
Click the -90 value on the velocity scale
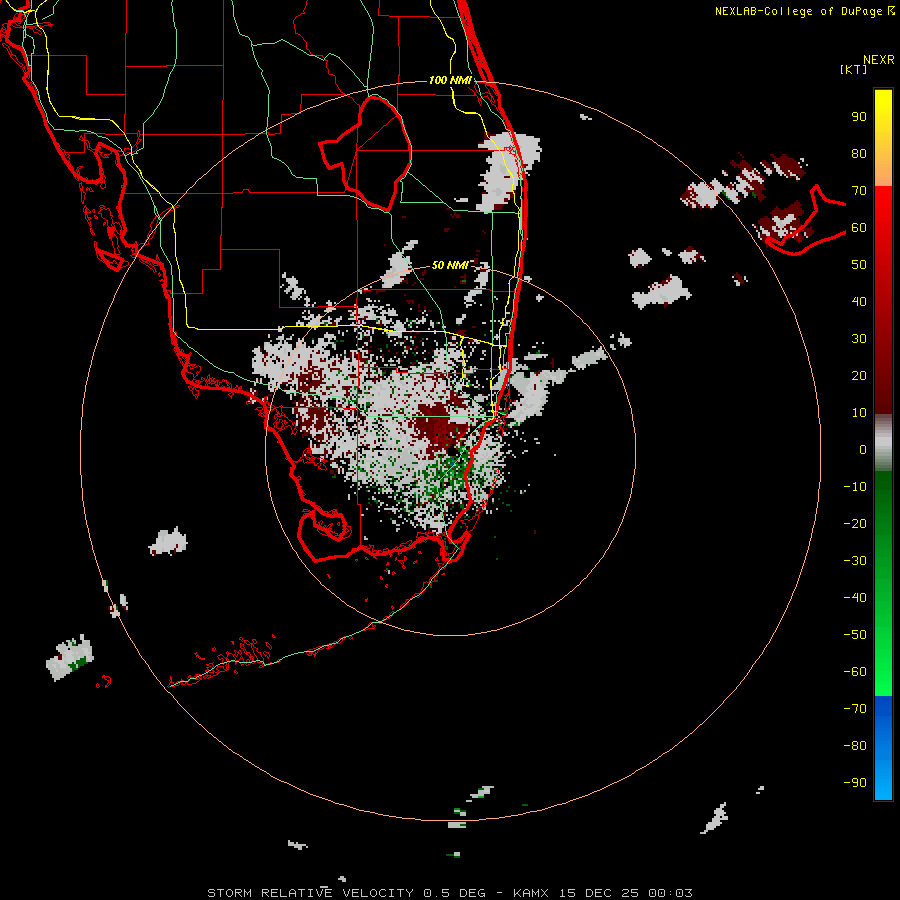tap(855, 782)
